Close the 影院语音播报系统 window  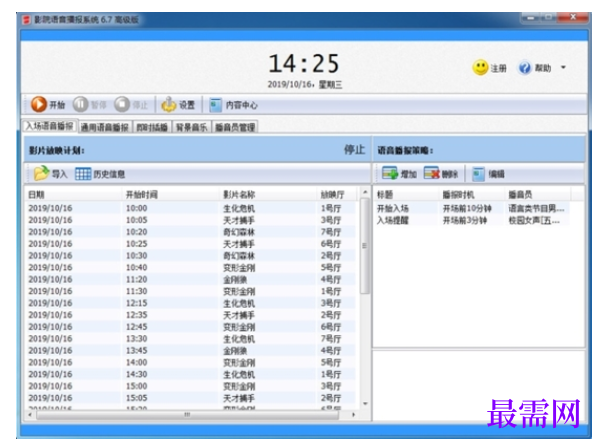573,17
